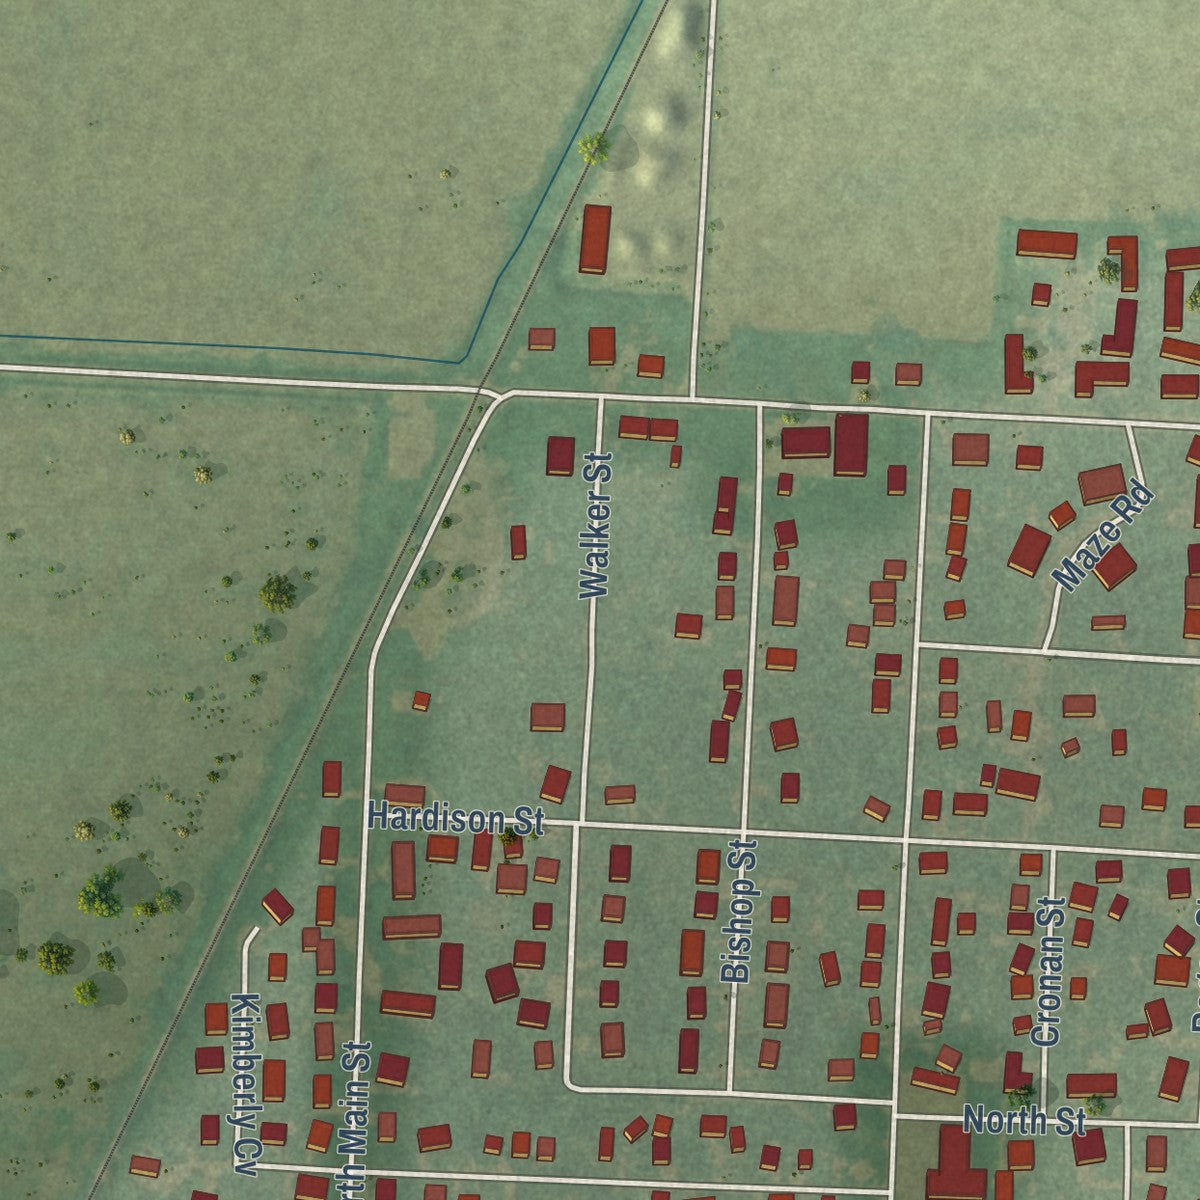Click the North Main St label
1200x1200 pixels.
356,1120
